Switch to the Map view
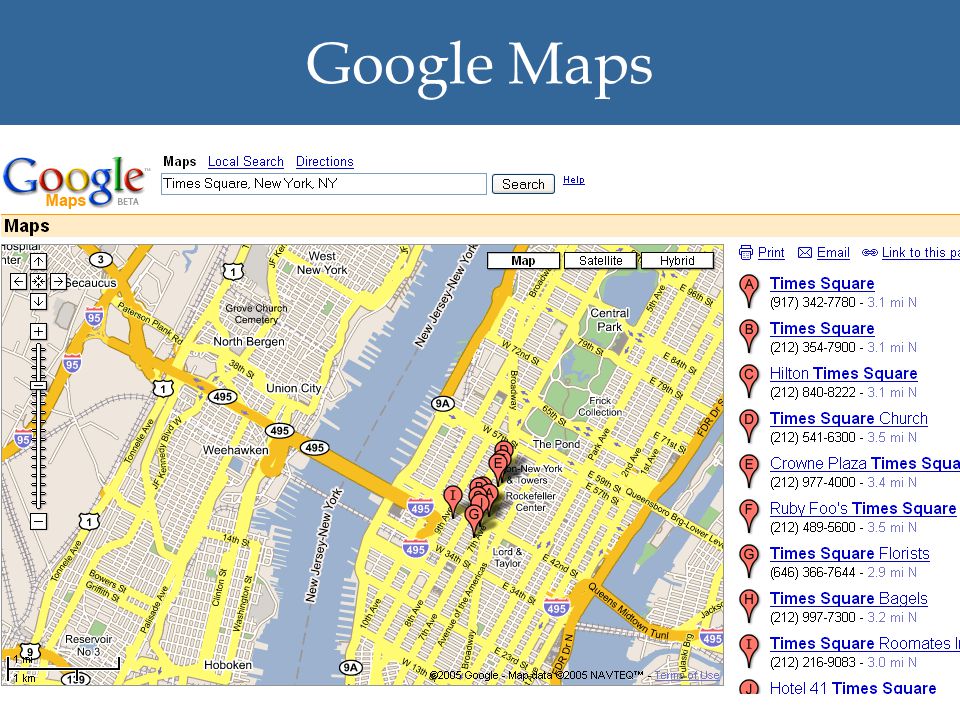This screenshot has width=960, height=720. click(523, 261)
